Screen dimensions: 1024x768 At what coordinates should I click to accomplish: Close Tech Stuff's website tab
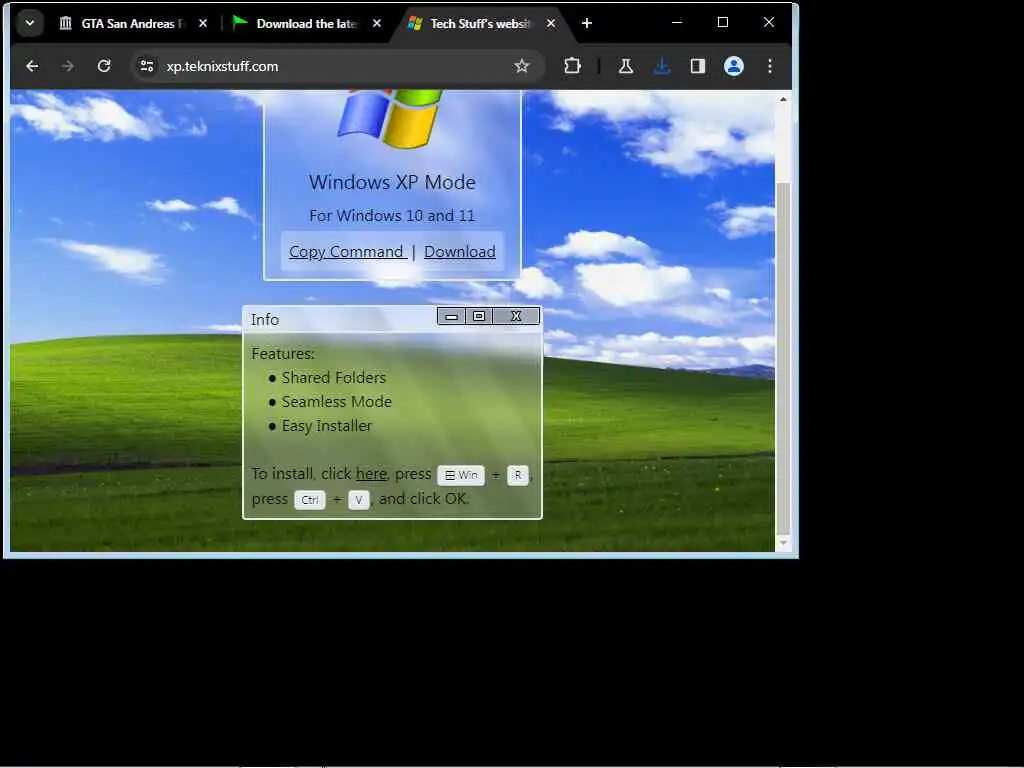tap(551, 24)
